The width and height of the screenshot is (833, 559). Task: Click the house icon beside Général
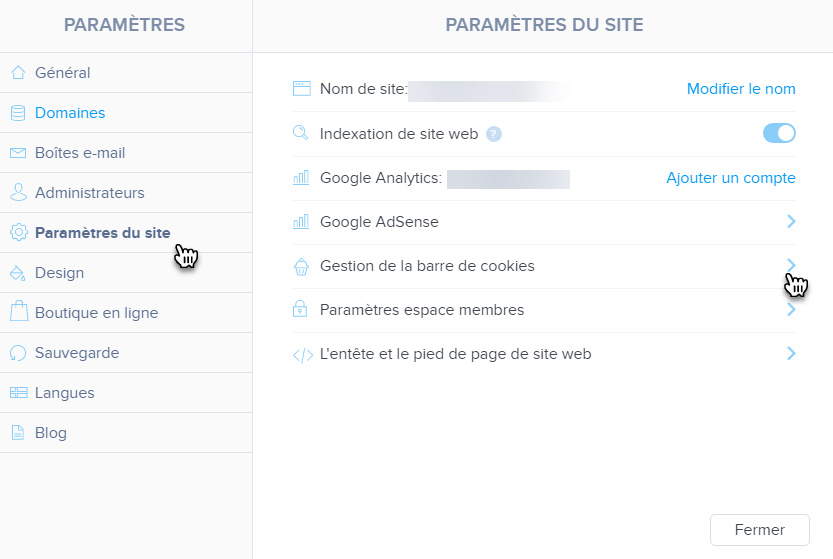(18, 73)
